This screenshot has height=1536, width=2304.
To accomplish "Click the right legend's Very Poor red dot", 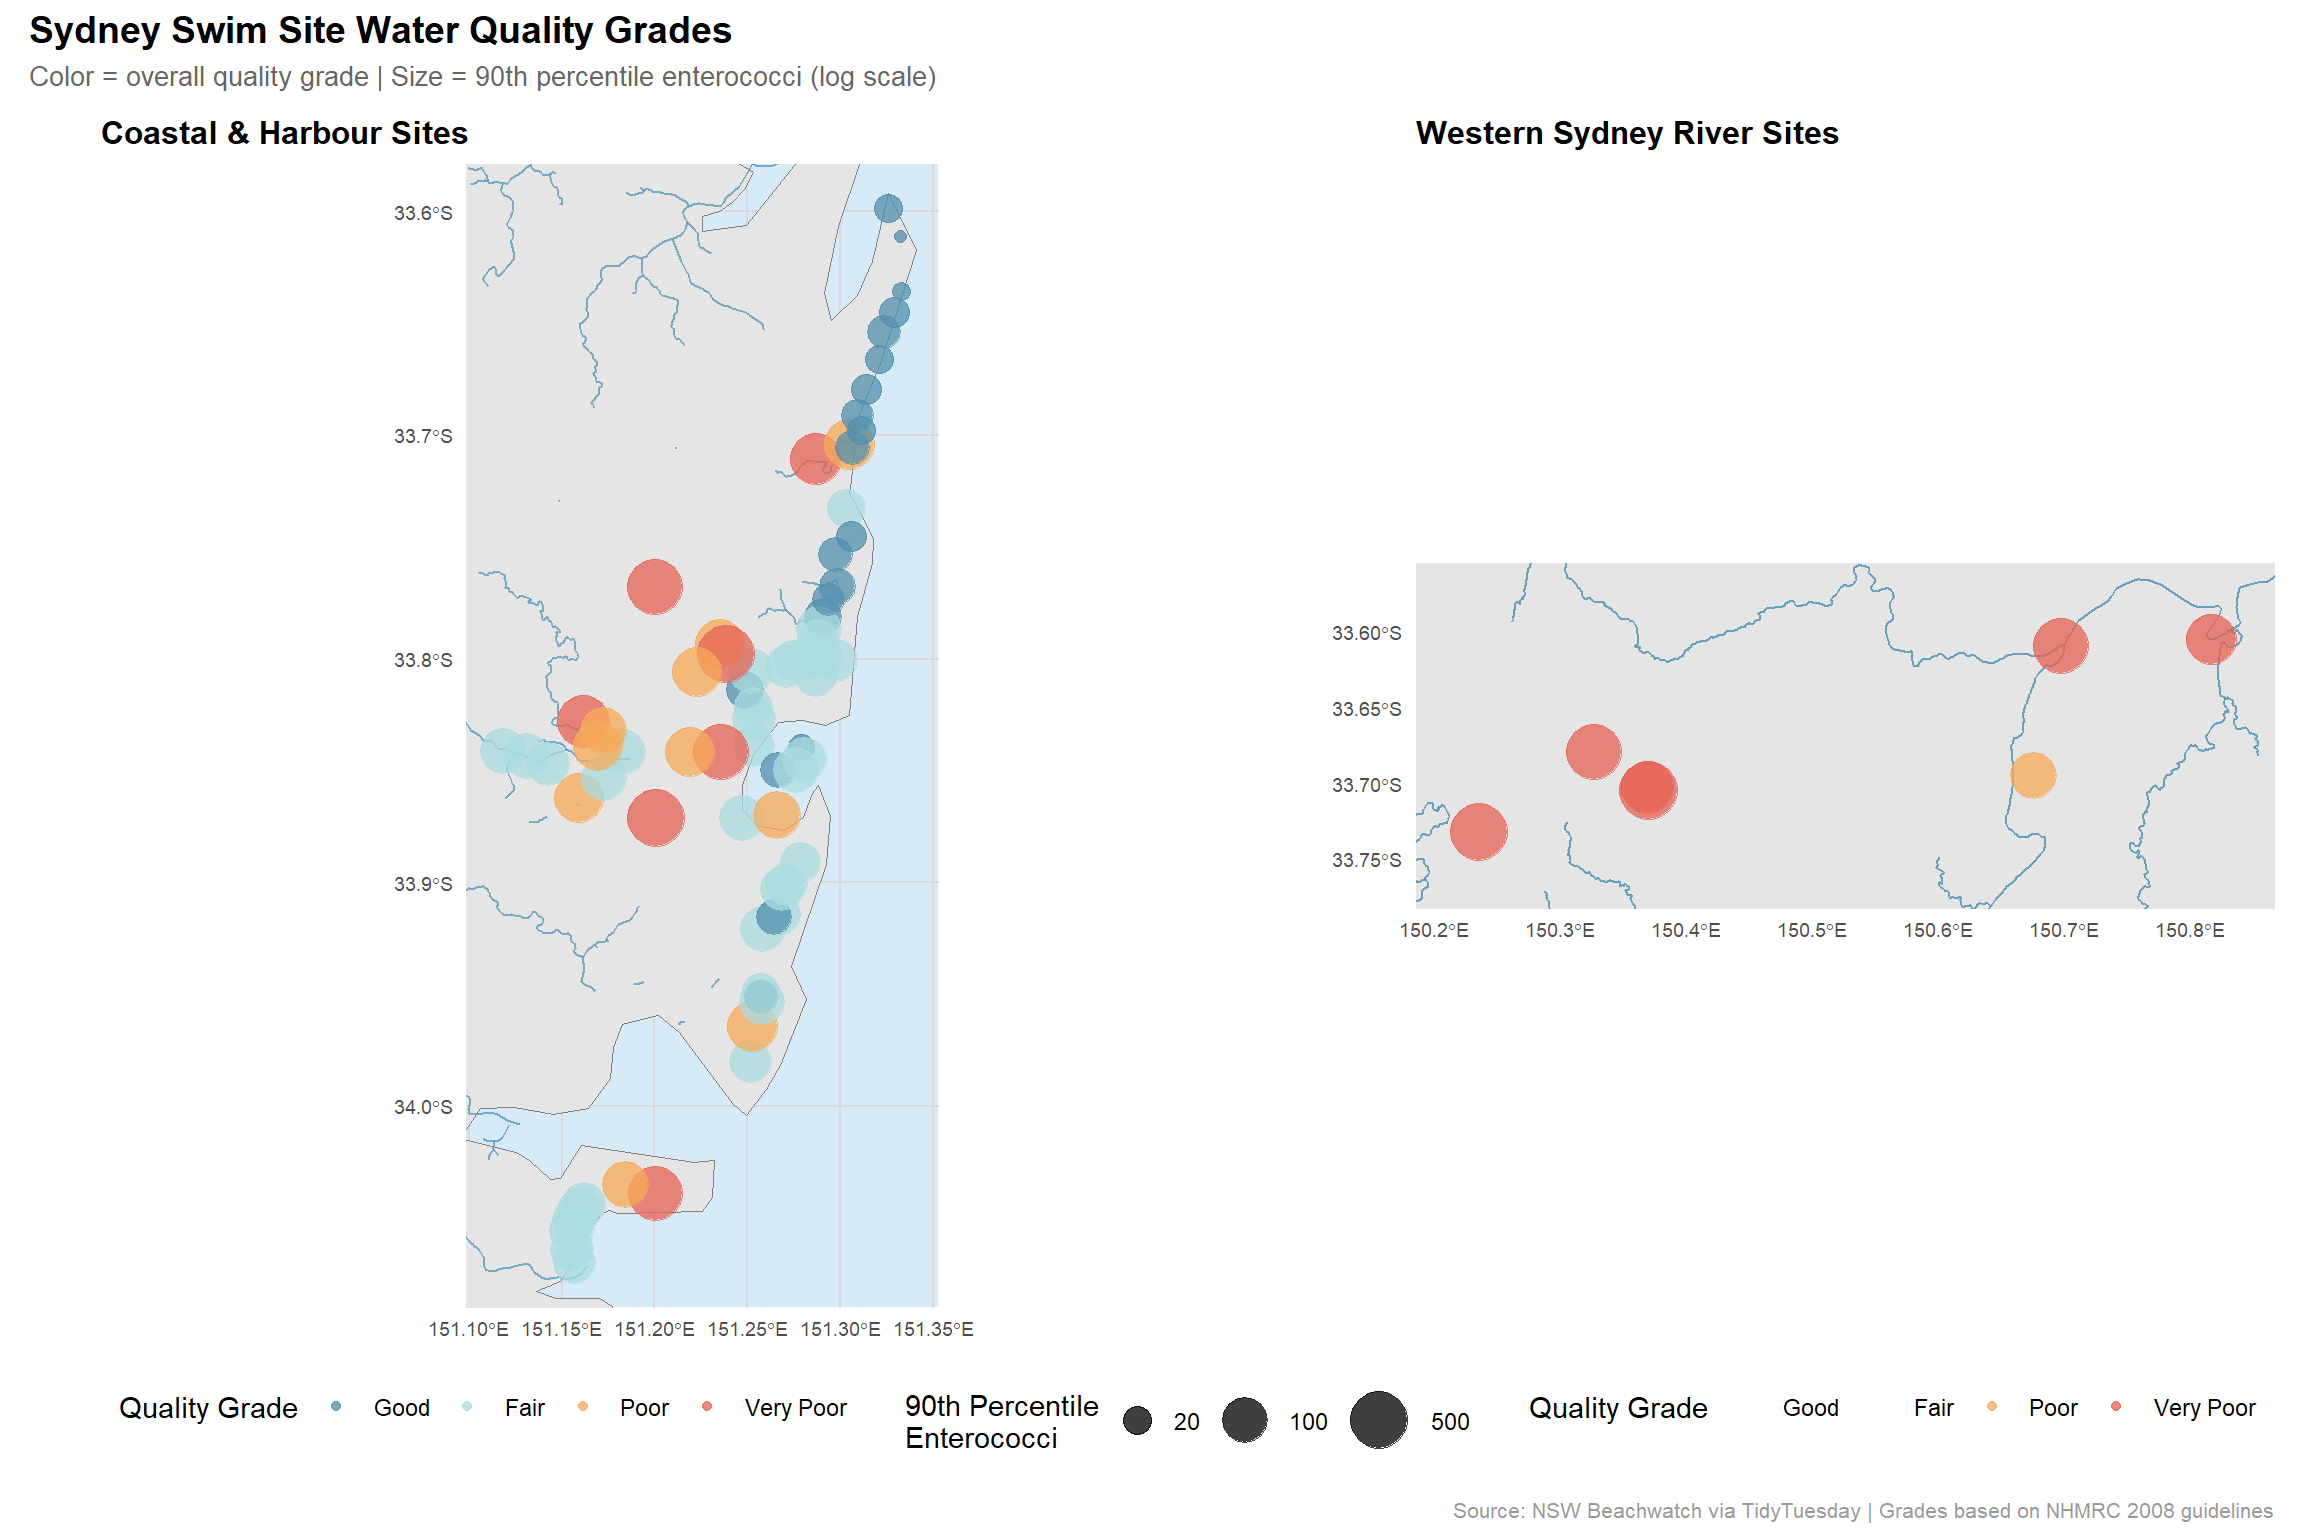I will [2116, 1406].
